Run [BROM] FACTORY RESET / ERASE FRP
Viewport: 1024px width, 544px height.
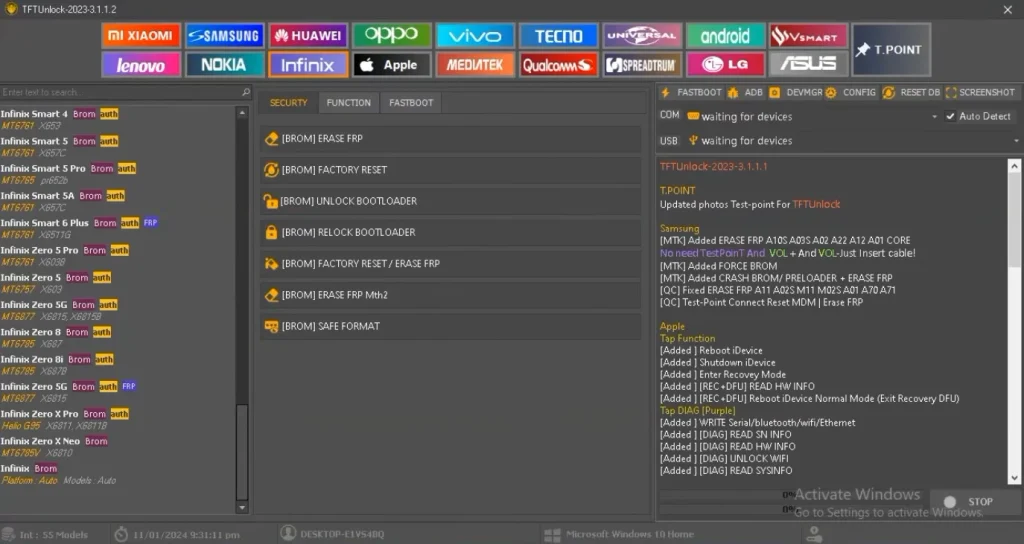pos(450,264)
